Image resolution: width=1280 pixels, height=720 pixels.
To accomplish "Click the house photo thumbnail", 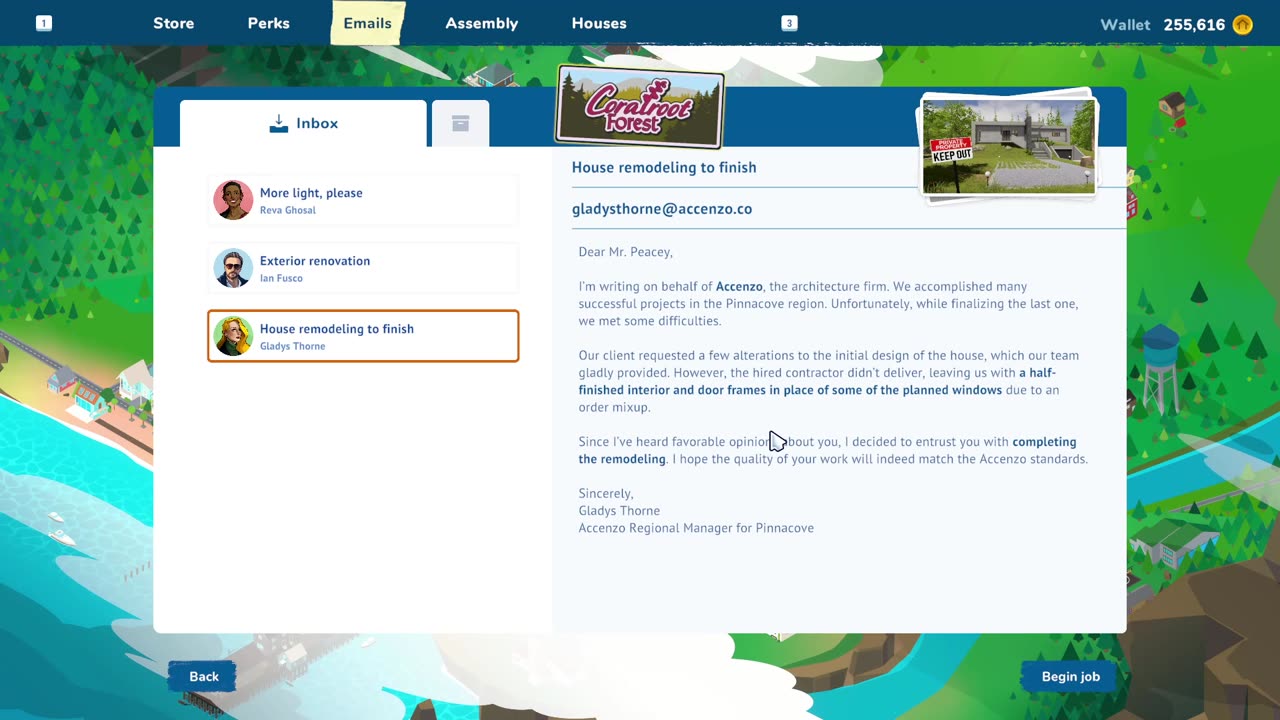I will pyautogui.click(x=1008, y=146).
